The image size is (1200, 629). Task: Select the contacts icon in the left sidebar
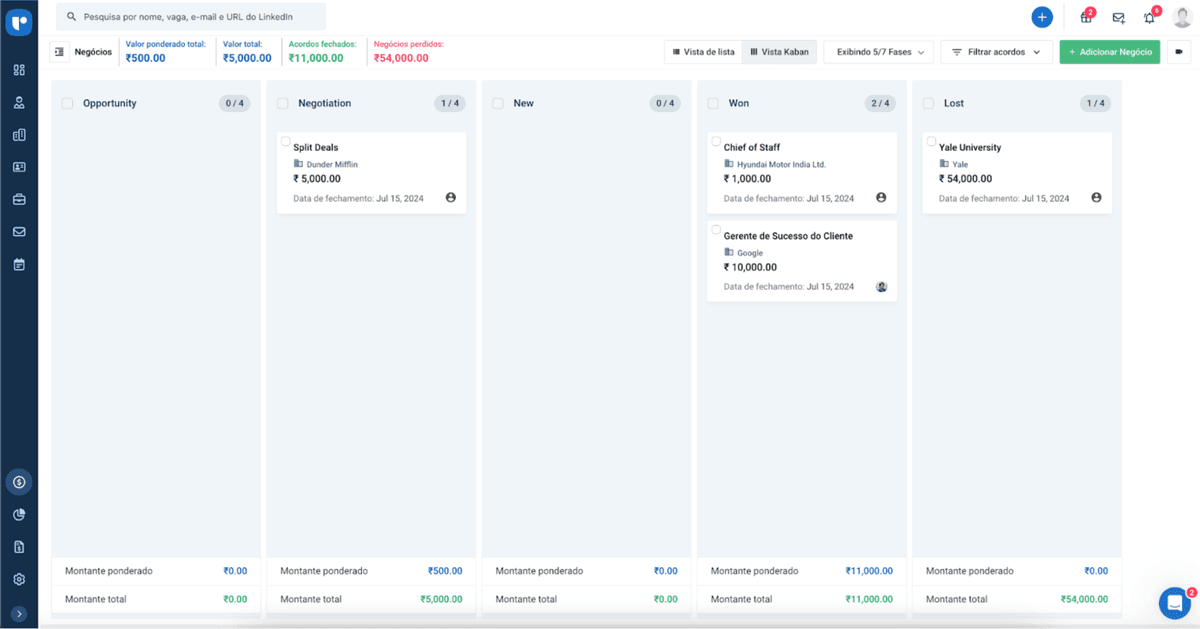coord(19,102)
